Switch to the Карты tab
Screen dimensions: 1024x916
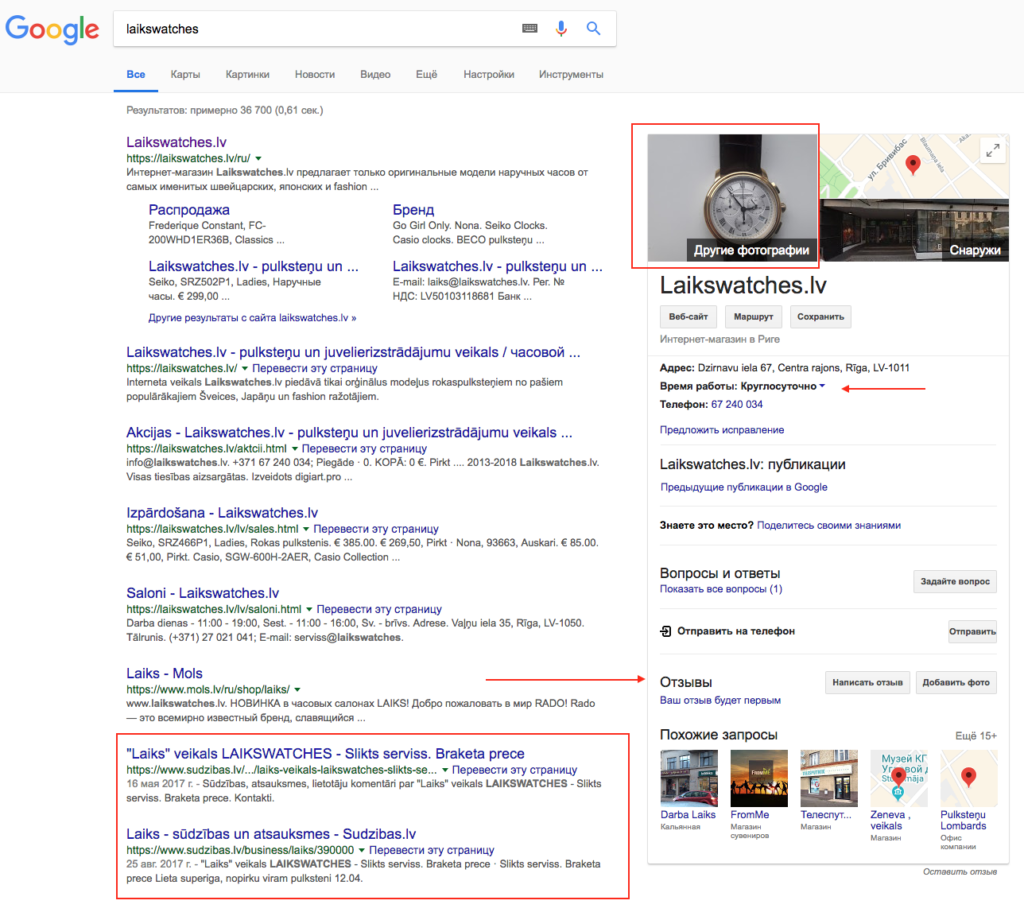pos(185,74)
